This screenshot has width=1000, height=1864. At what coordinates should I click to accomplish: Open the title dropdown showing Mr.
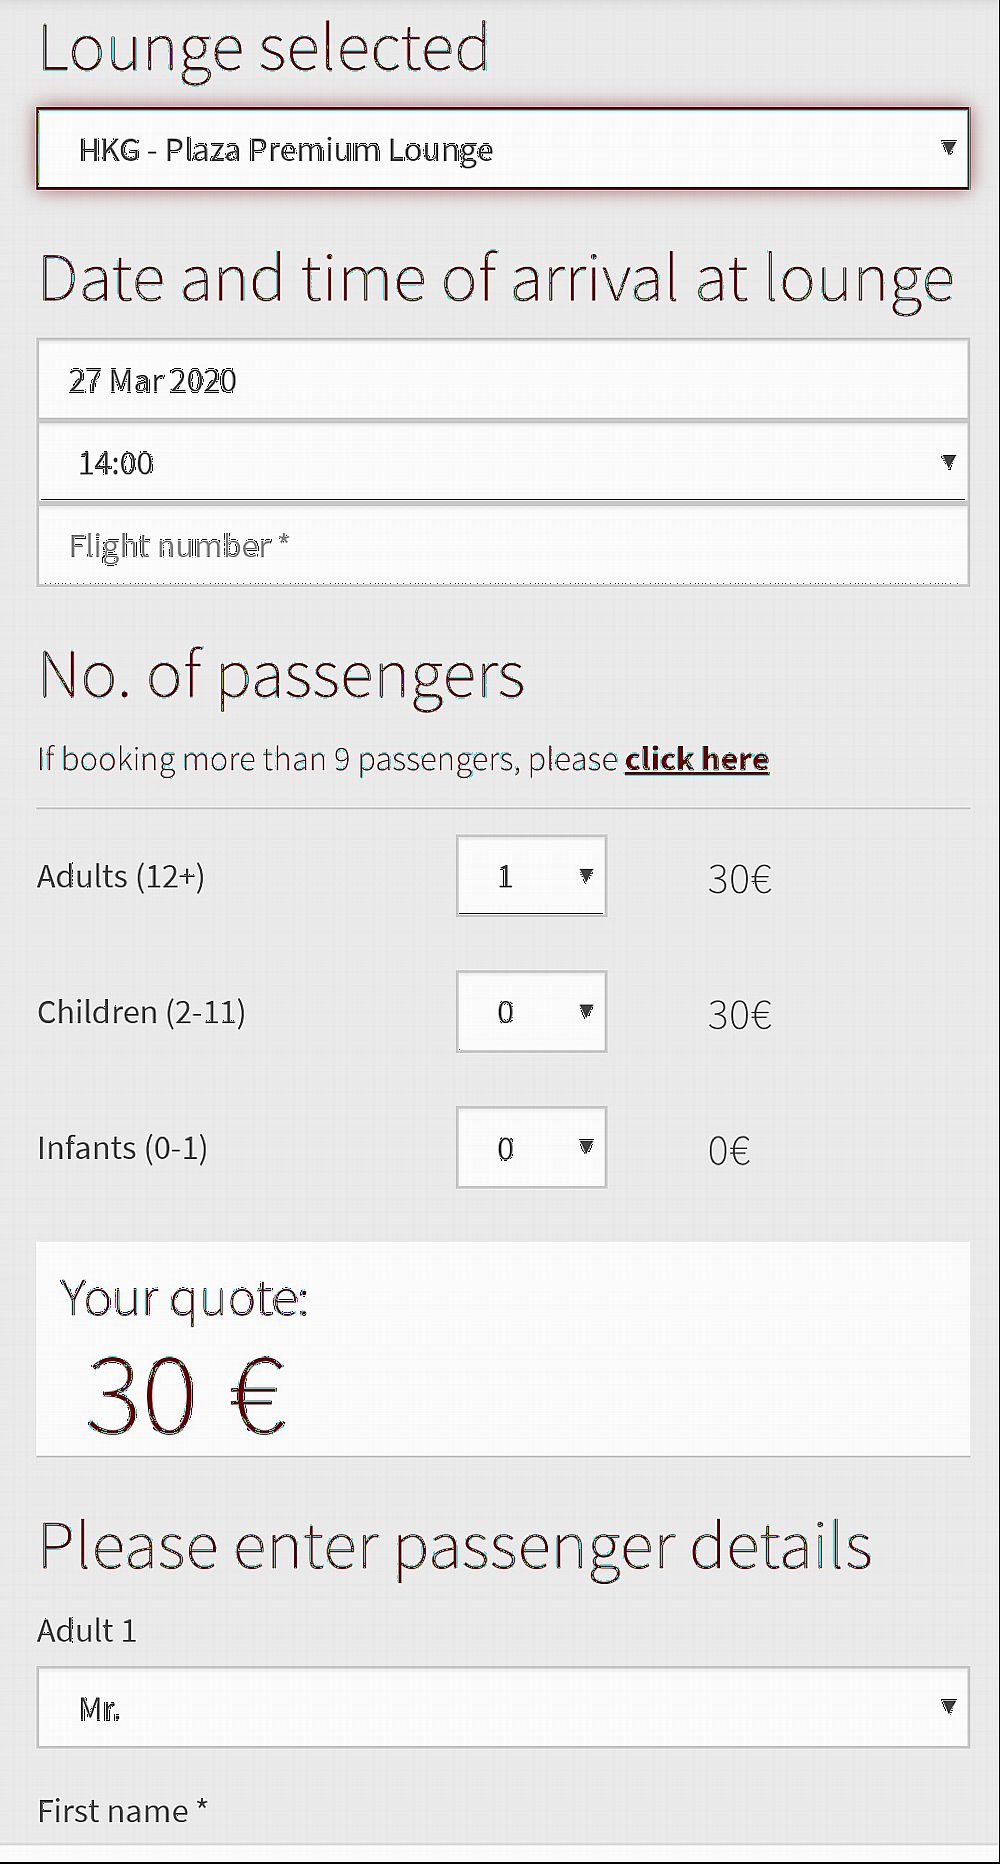500,1708
